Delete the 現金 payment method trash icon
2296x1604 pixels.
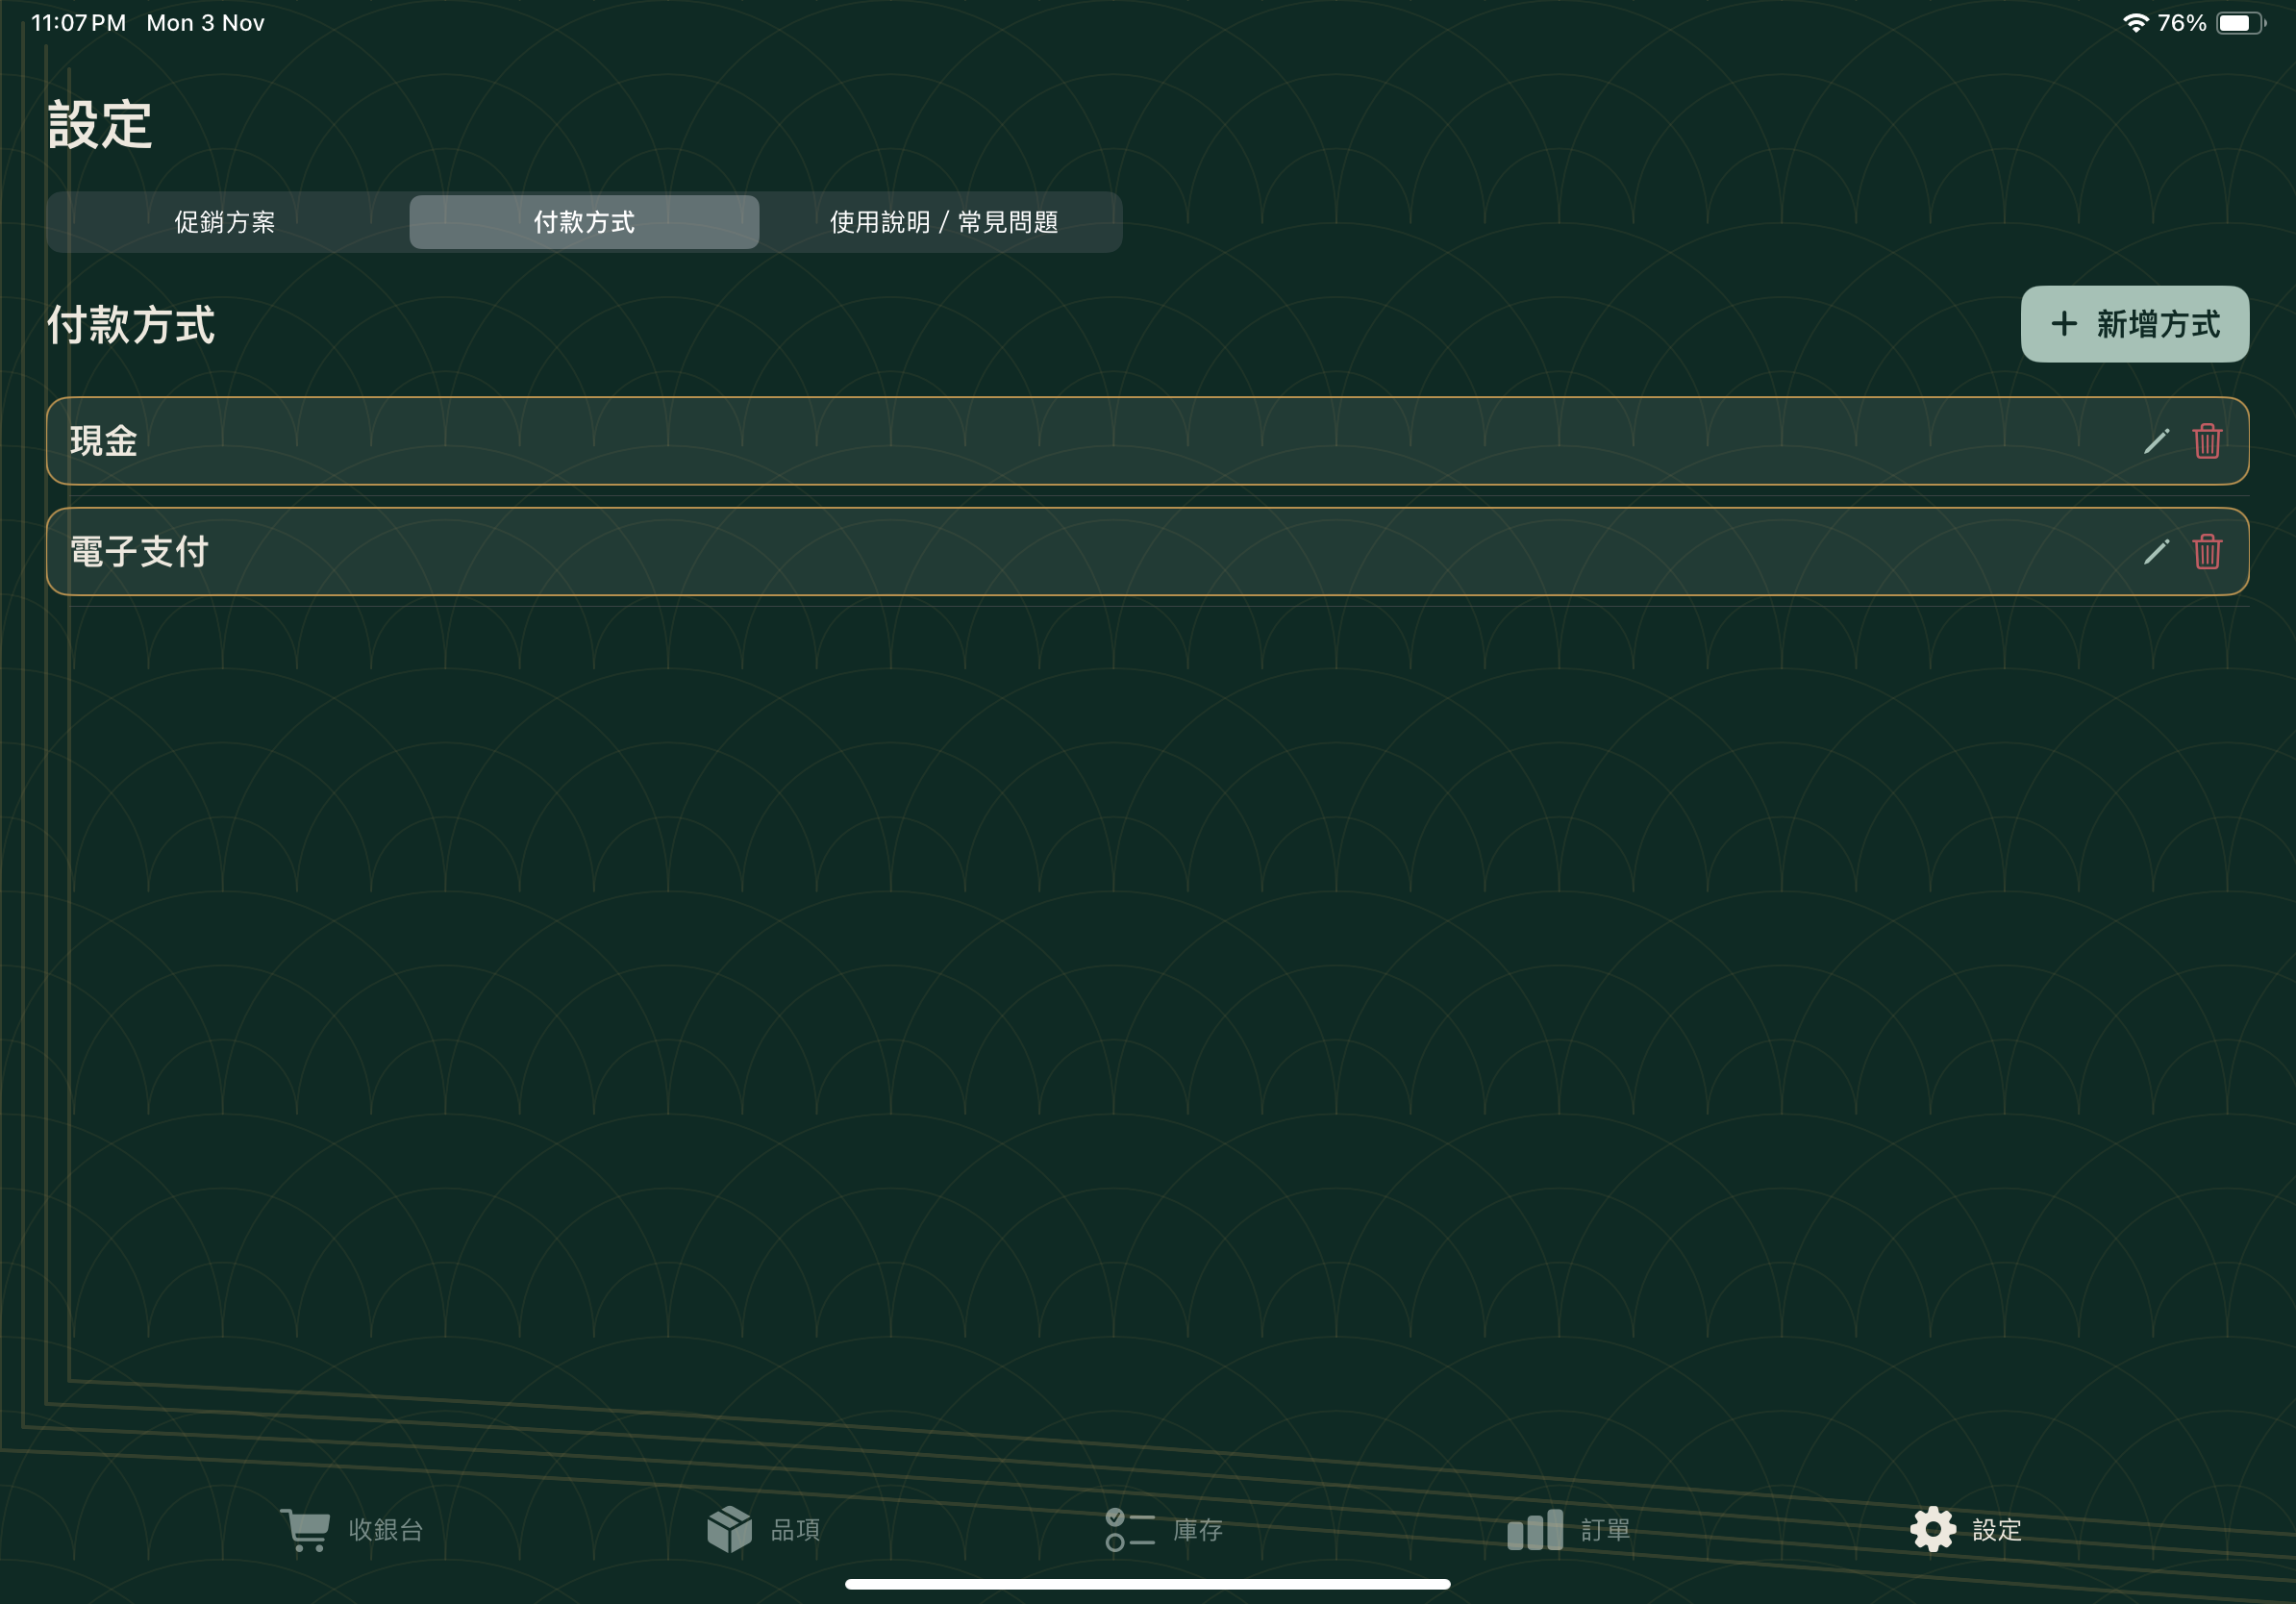point(2207,441)
